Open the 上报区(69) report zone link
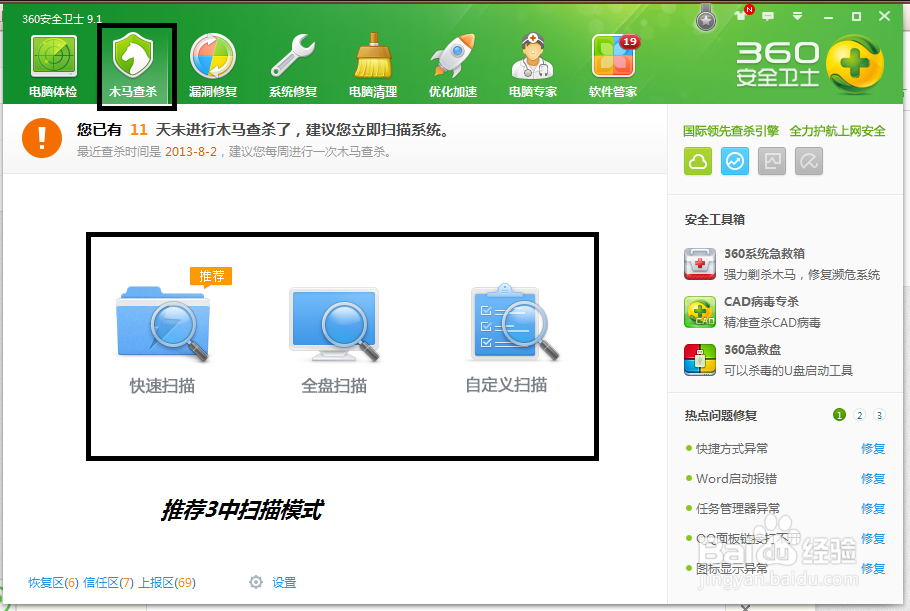 [x=167, y=583]
